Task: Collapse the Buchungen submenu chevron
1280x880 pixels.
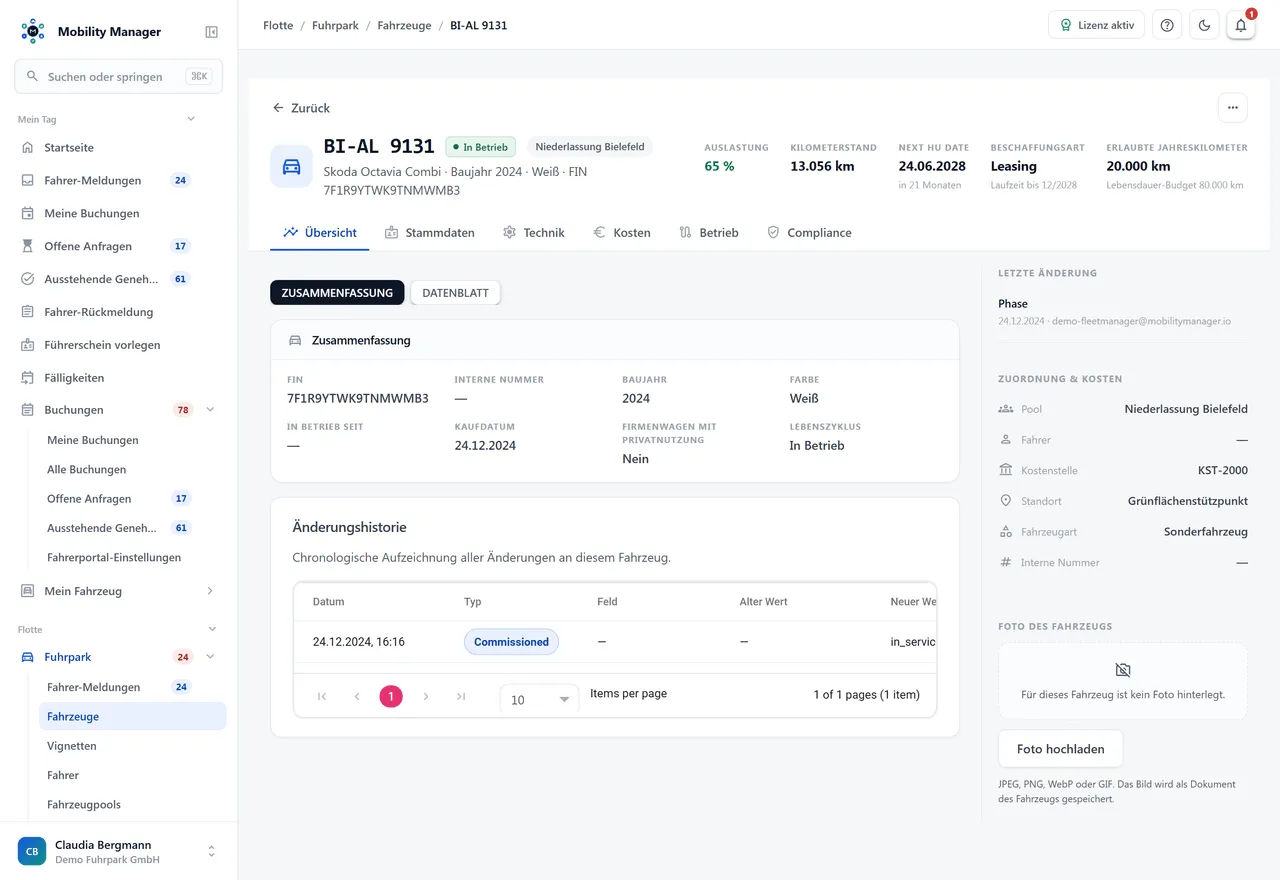Action: [210, 410]
